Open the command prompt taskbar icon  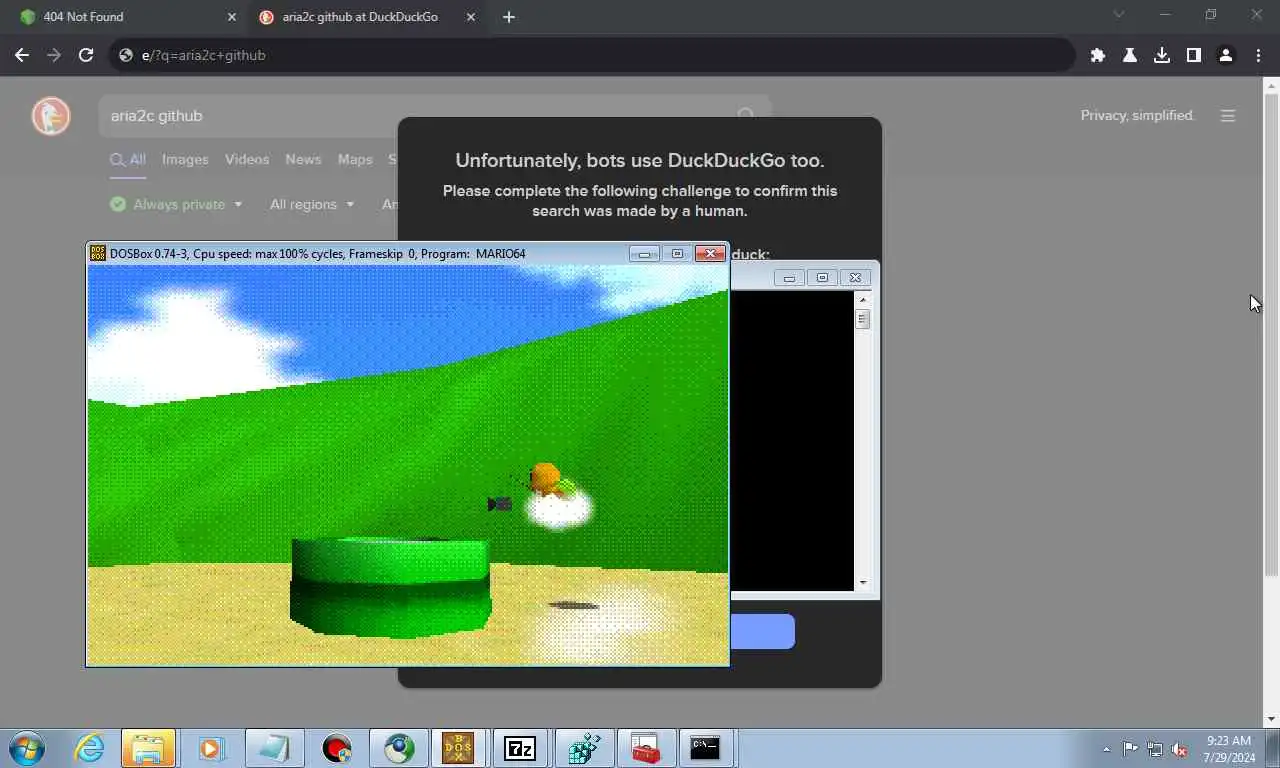705,748
